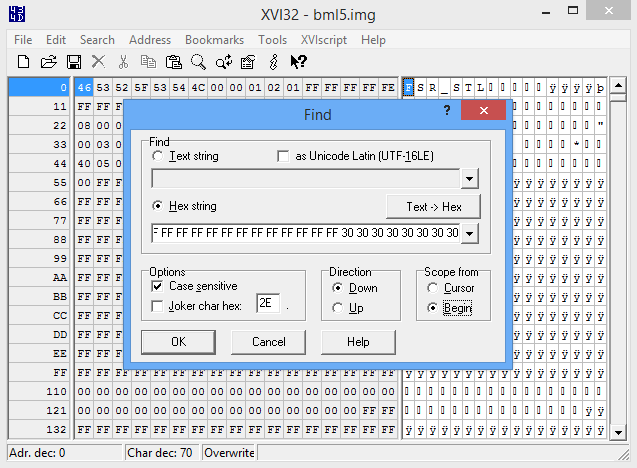Expand the hex string history dropdown

pyautogui.click(x=470, y=234)
